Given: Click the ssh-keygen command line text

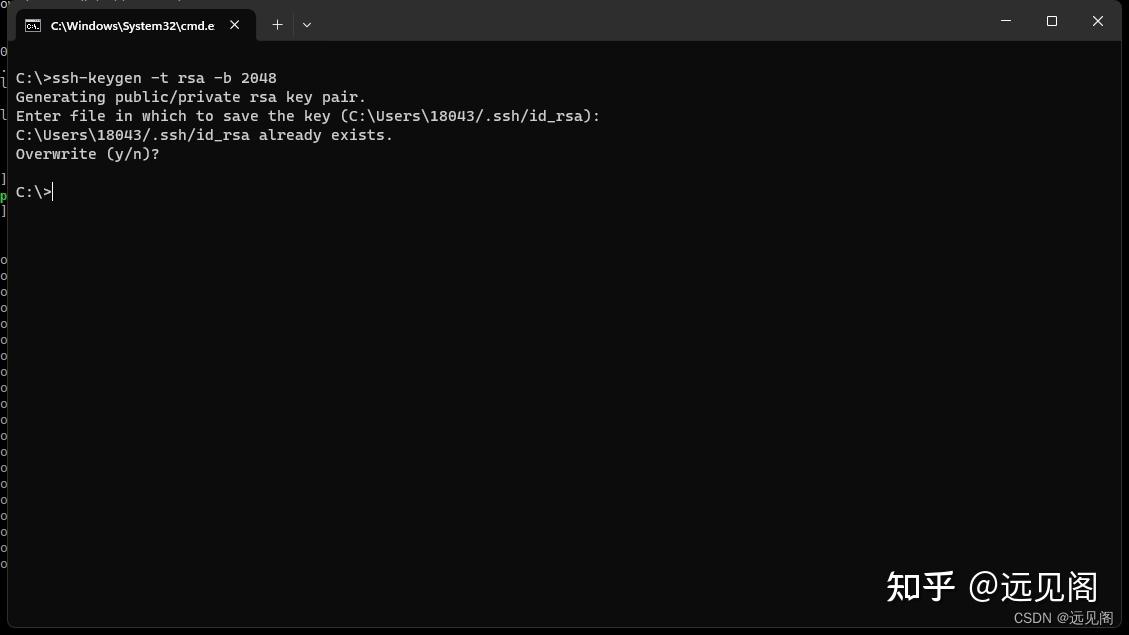Looking at the screenshot, I should click(x=146, y=77).
